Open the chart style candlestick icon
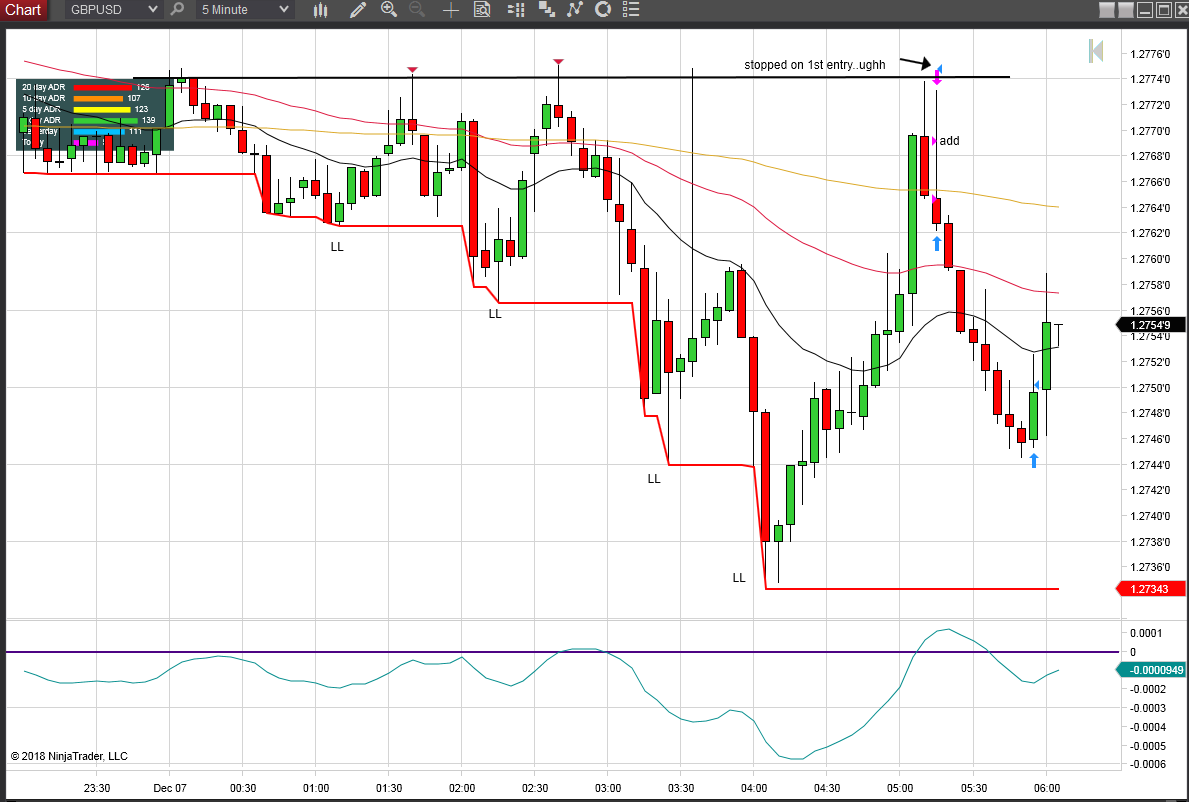This screenshot has height=802, width=1189. [x=321, y=10]
